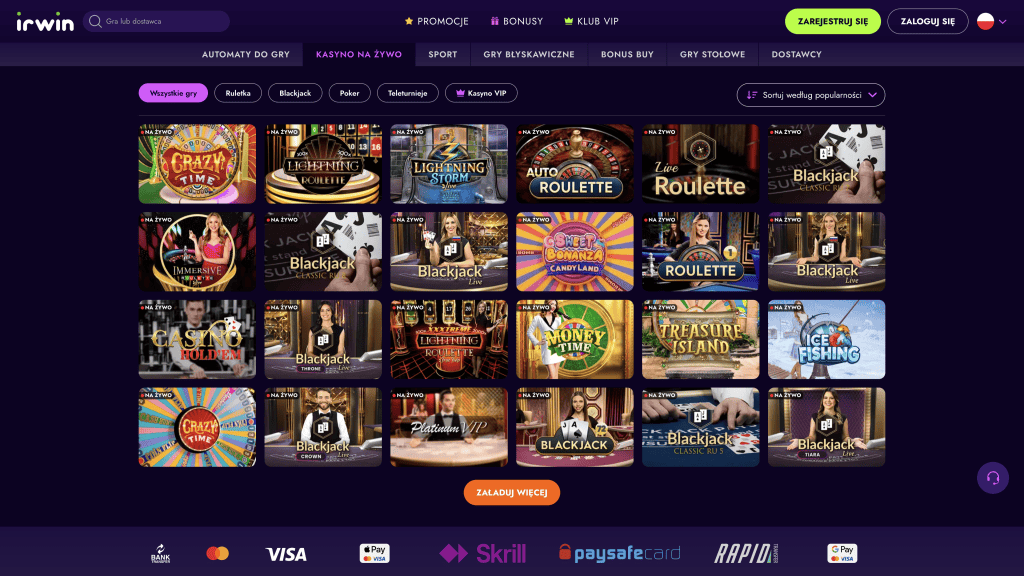Click the paysafecard logo

620,554
